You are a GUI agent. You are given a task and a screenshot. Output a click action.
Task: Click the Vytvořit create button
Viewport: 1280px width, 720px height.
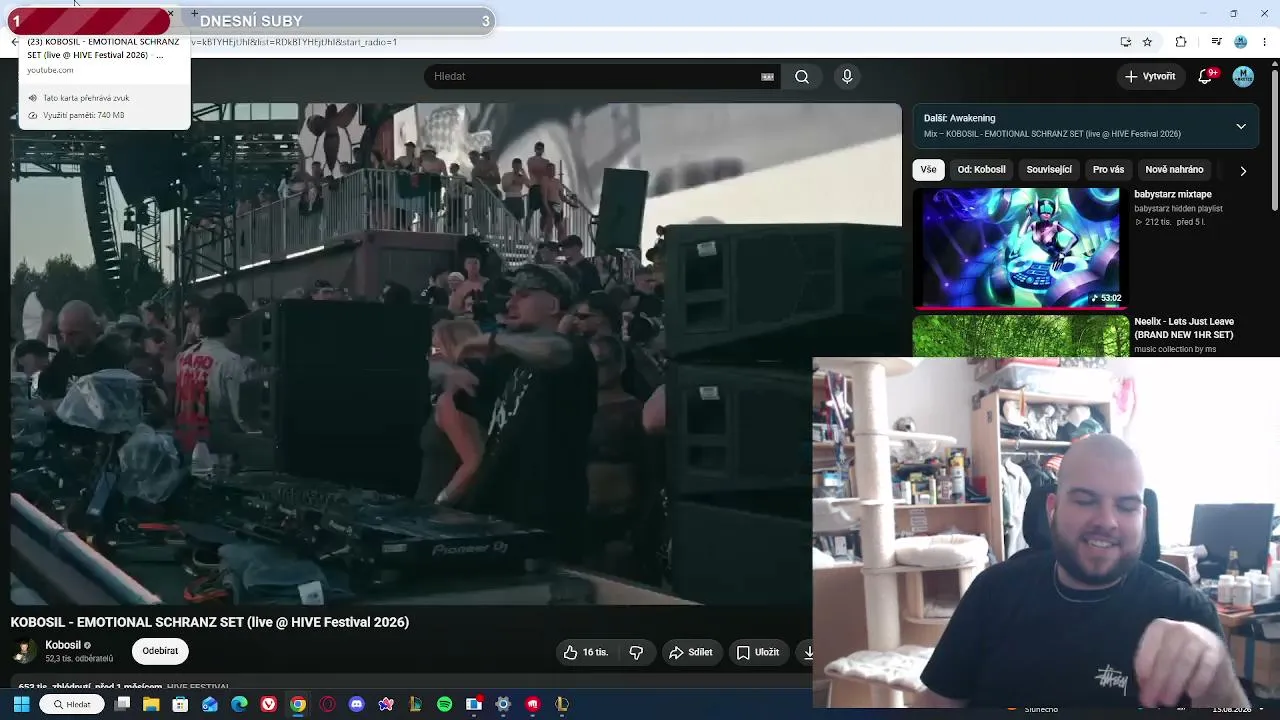pyautogui.click(x=1150, y=77)
